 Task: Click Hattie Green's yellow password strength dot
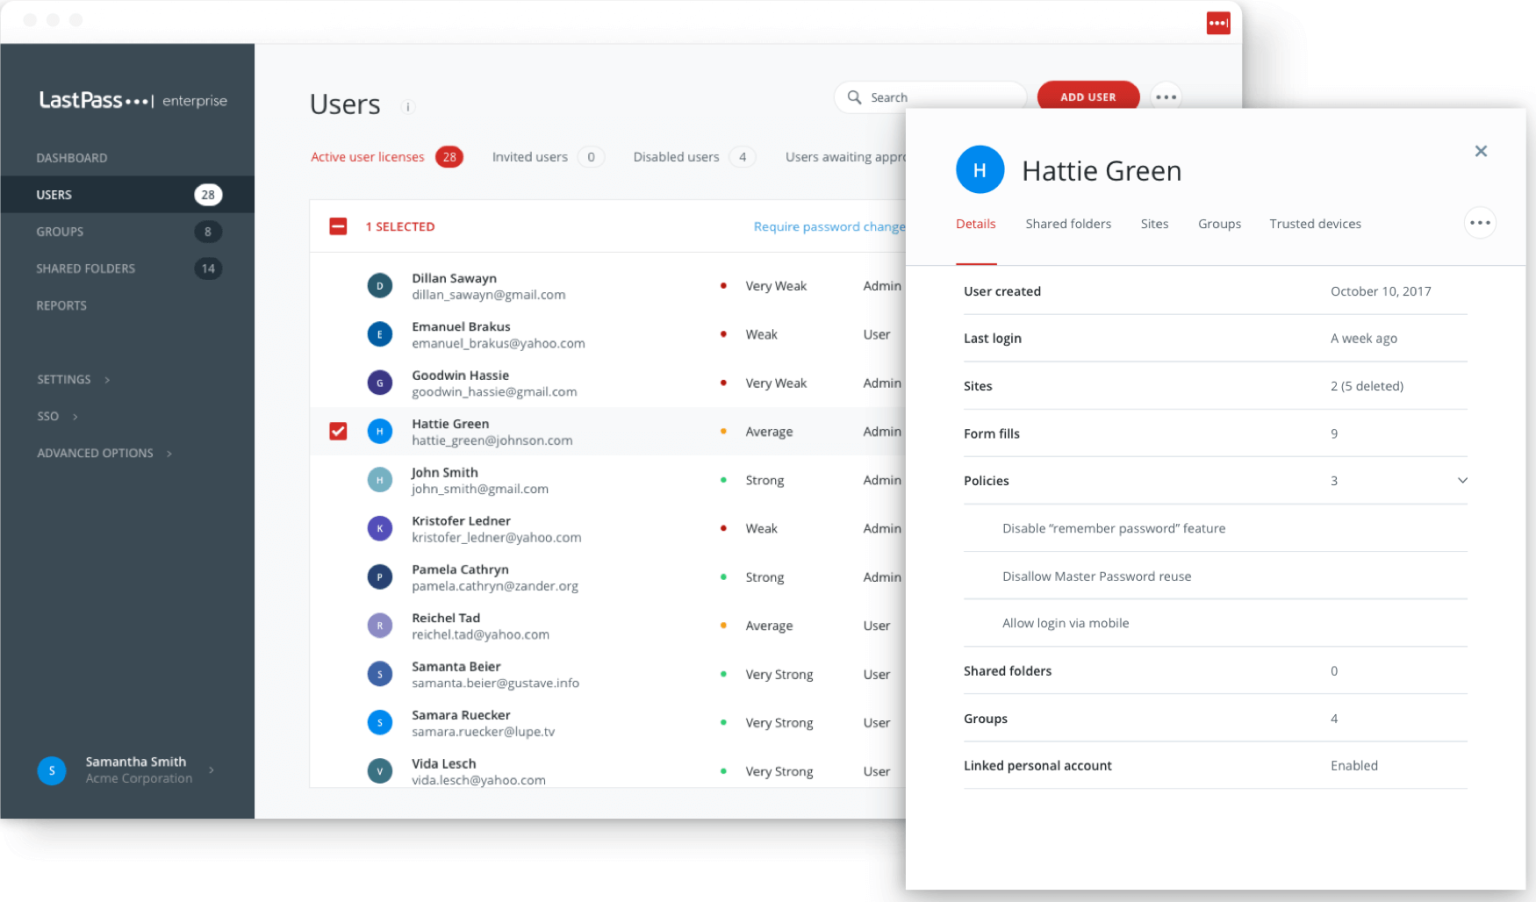pos(724,431)
